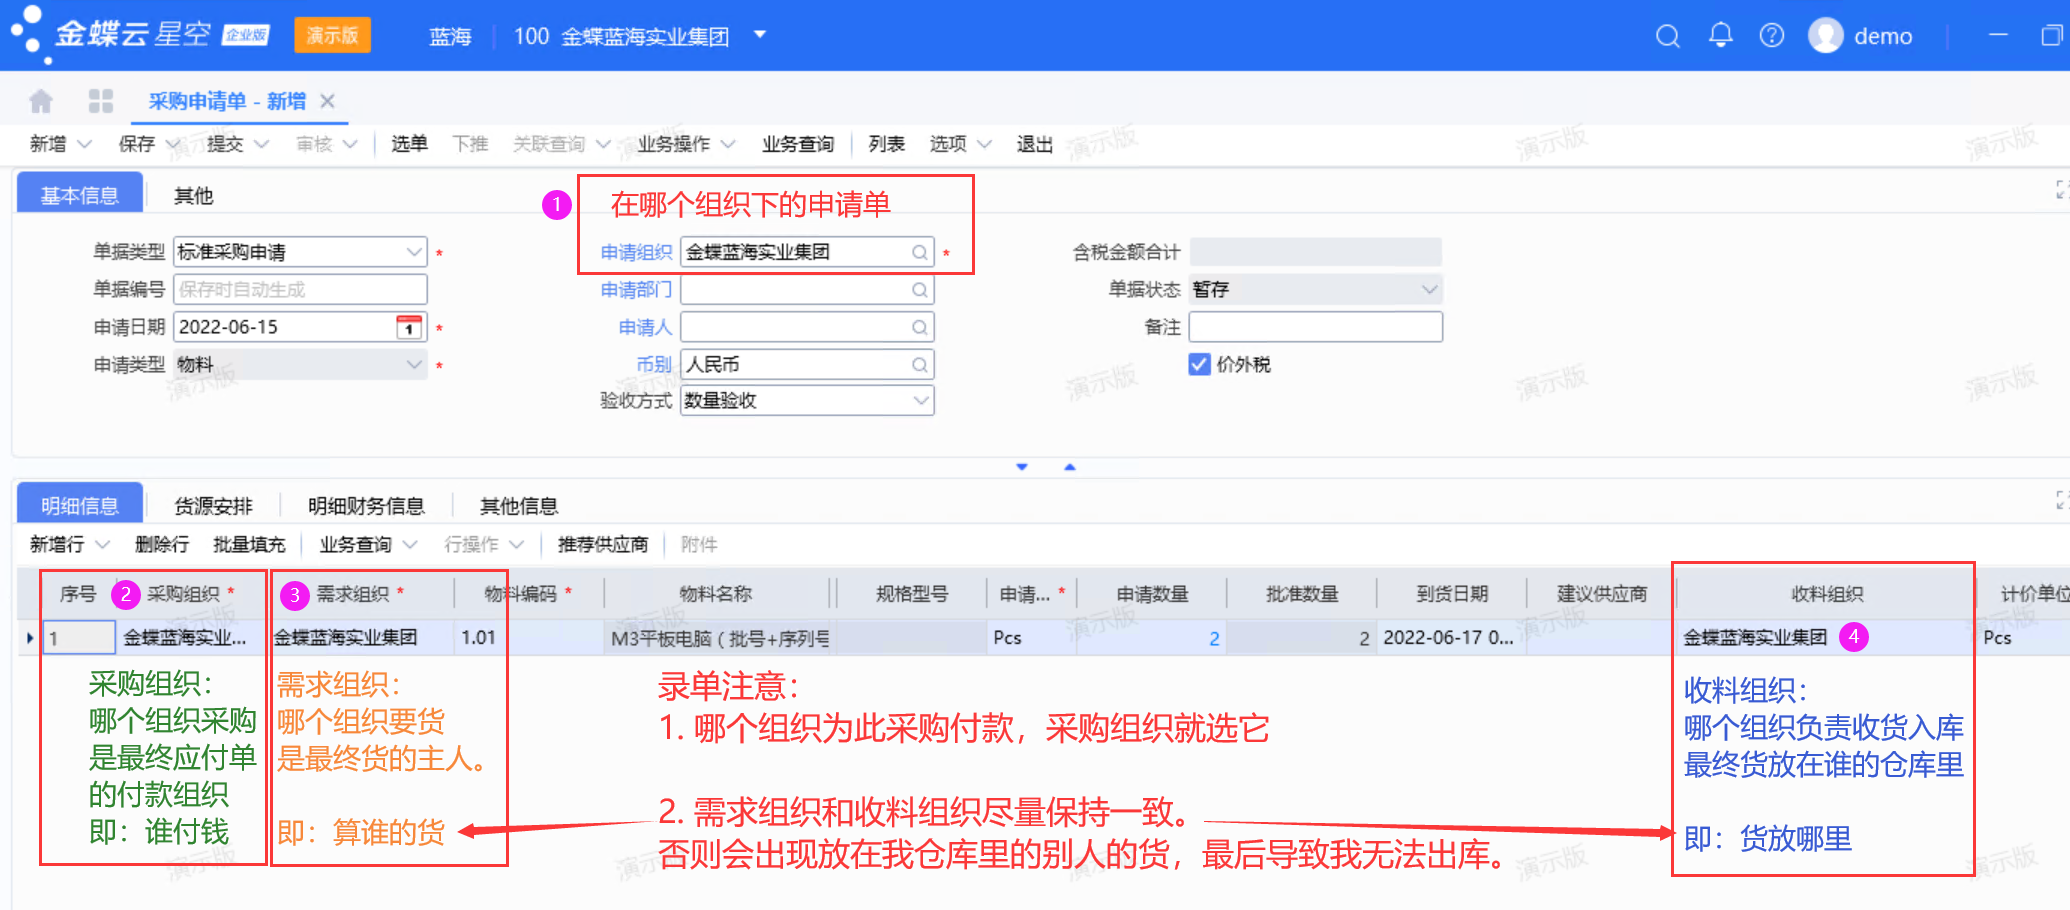Open the help question mark icon
Screen dimensions: 2070x910
pyautogui.click(x=1771, y=36)
